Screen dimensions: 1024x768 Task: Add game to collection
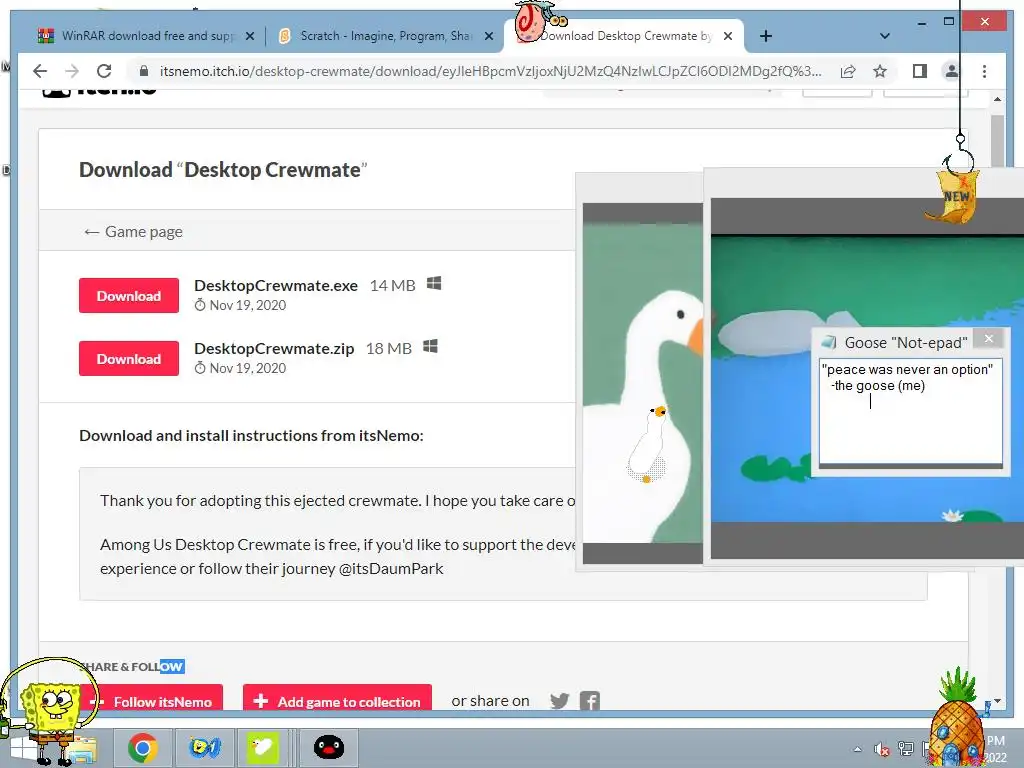click(x=337, y=701)
